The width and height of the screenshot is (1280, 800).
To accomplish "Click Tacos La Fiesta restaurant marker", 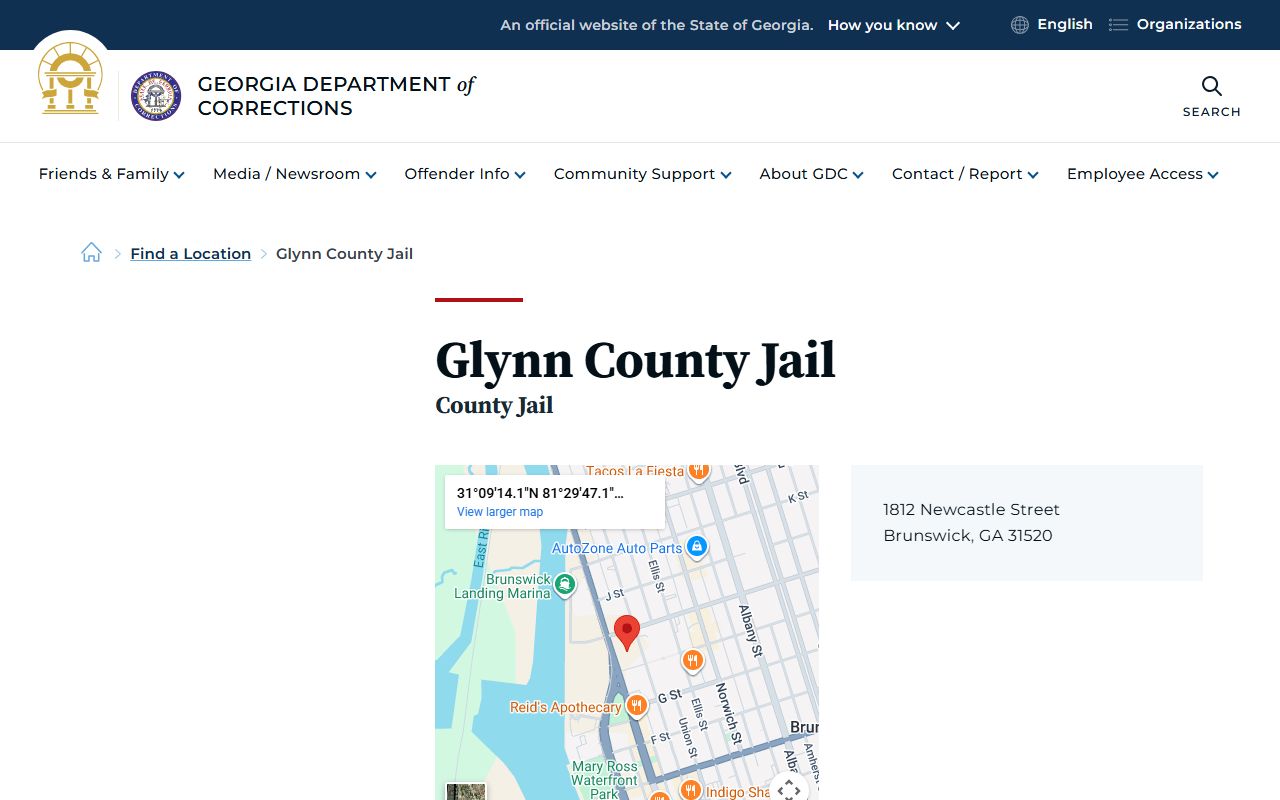I will 698,470.
